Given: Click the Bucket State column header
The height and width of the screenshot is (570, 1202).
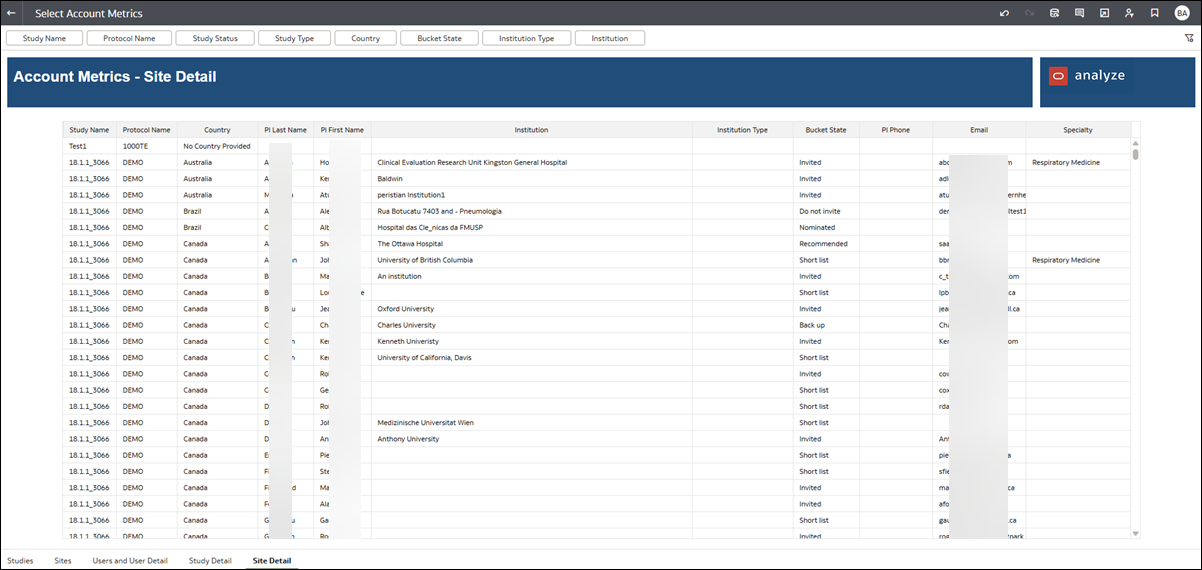Looking at the screenshot, I should click(826, 130).
